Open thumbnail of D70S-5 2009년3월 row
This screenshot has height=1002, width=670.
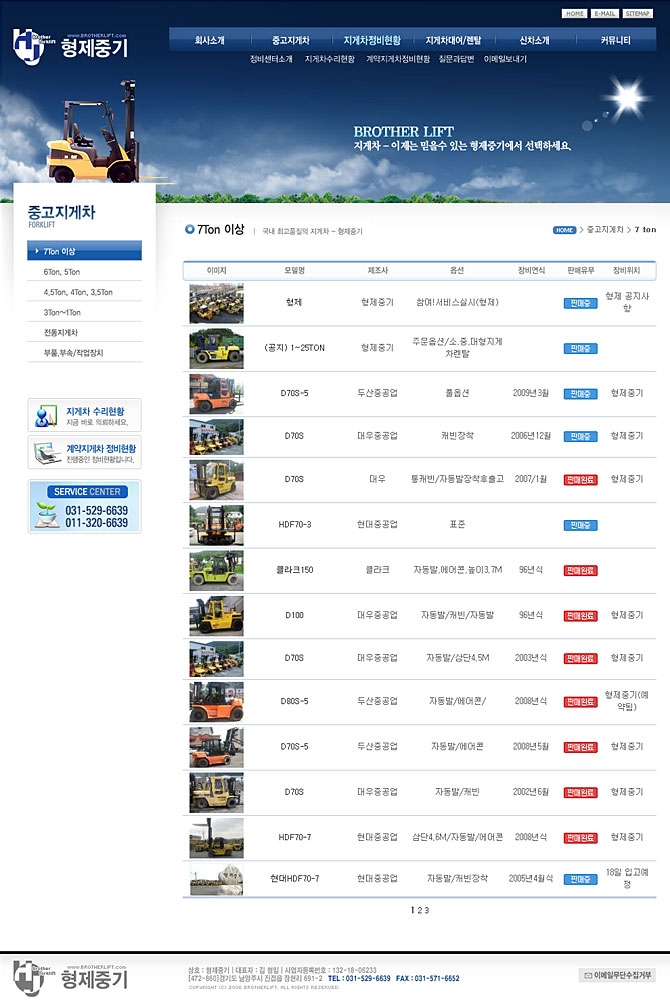point(217,394)
